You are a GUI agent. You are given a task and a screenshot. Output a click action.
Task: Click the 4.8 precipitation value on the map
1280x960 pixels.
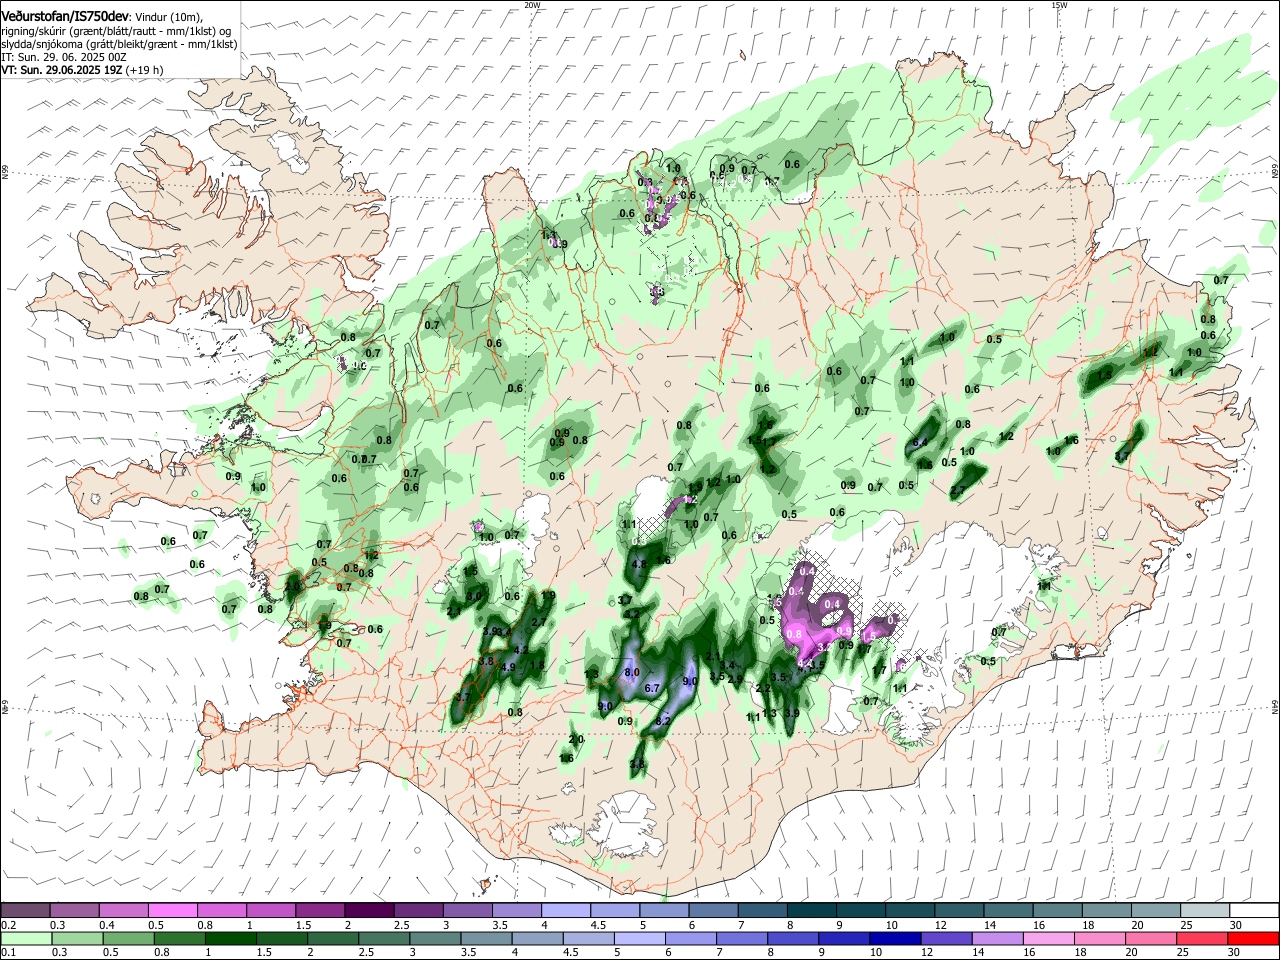pyautogui.click(x=640, y=564)
